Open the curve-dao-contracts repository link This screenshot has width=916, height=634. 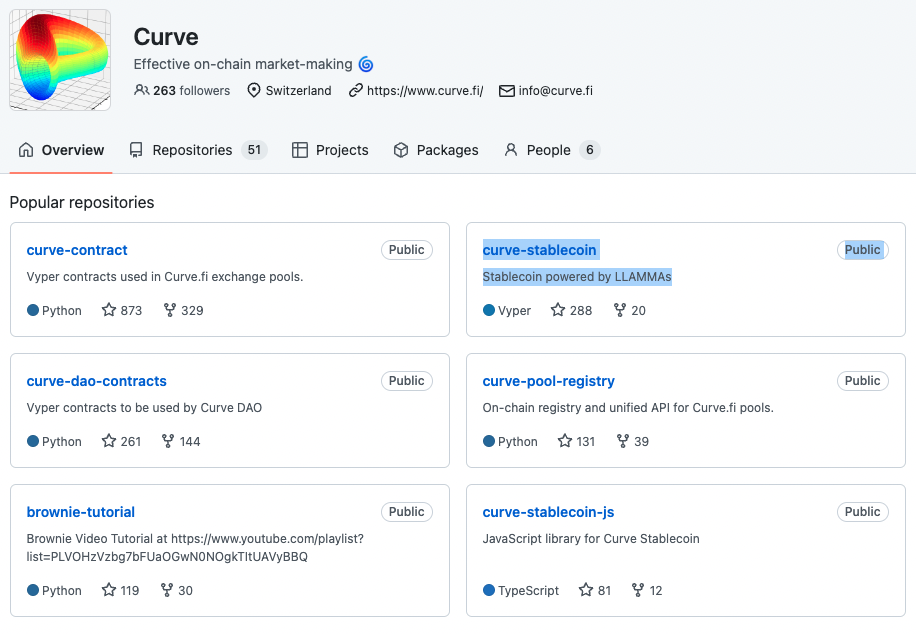click(96, 381)
